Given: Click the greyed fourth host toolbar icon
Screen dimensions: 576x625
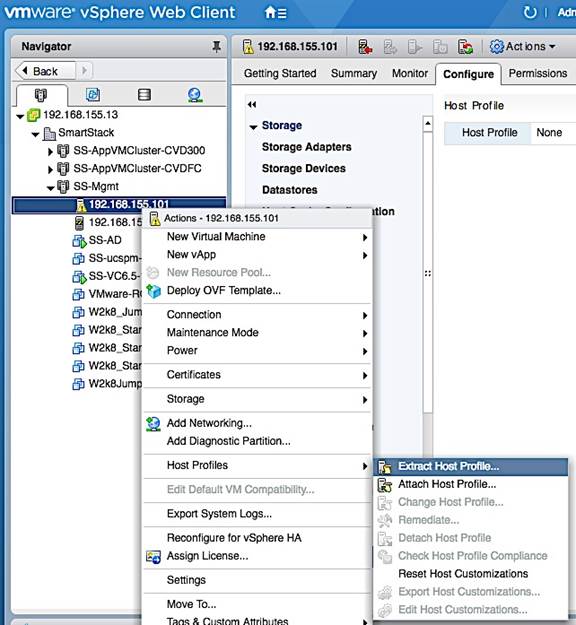Looking at the screenshot, I should tap(440, 47).
